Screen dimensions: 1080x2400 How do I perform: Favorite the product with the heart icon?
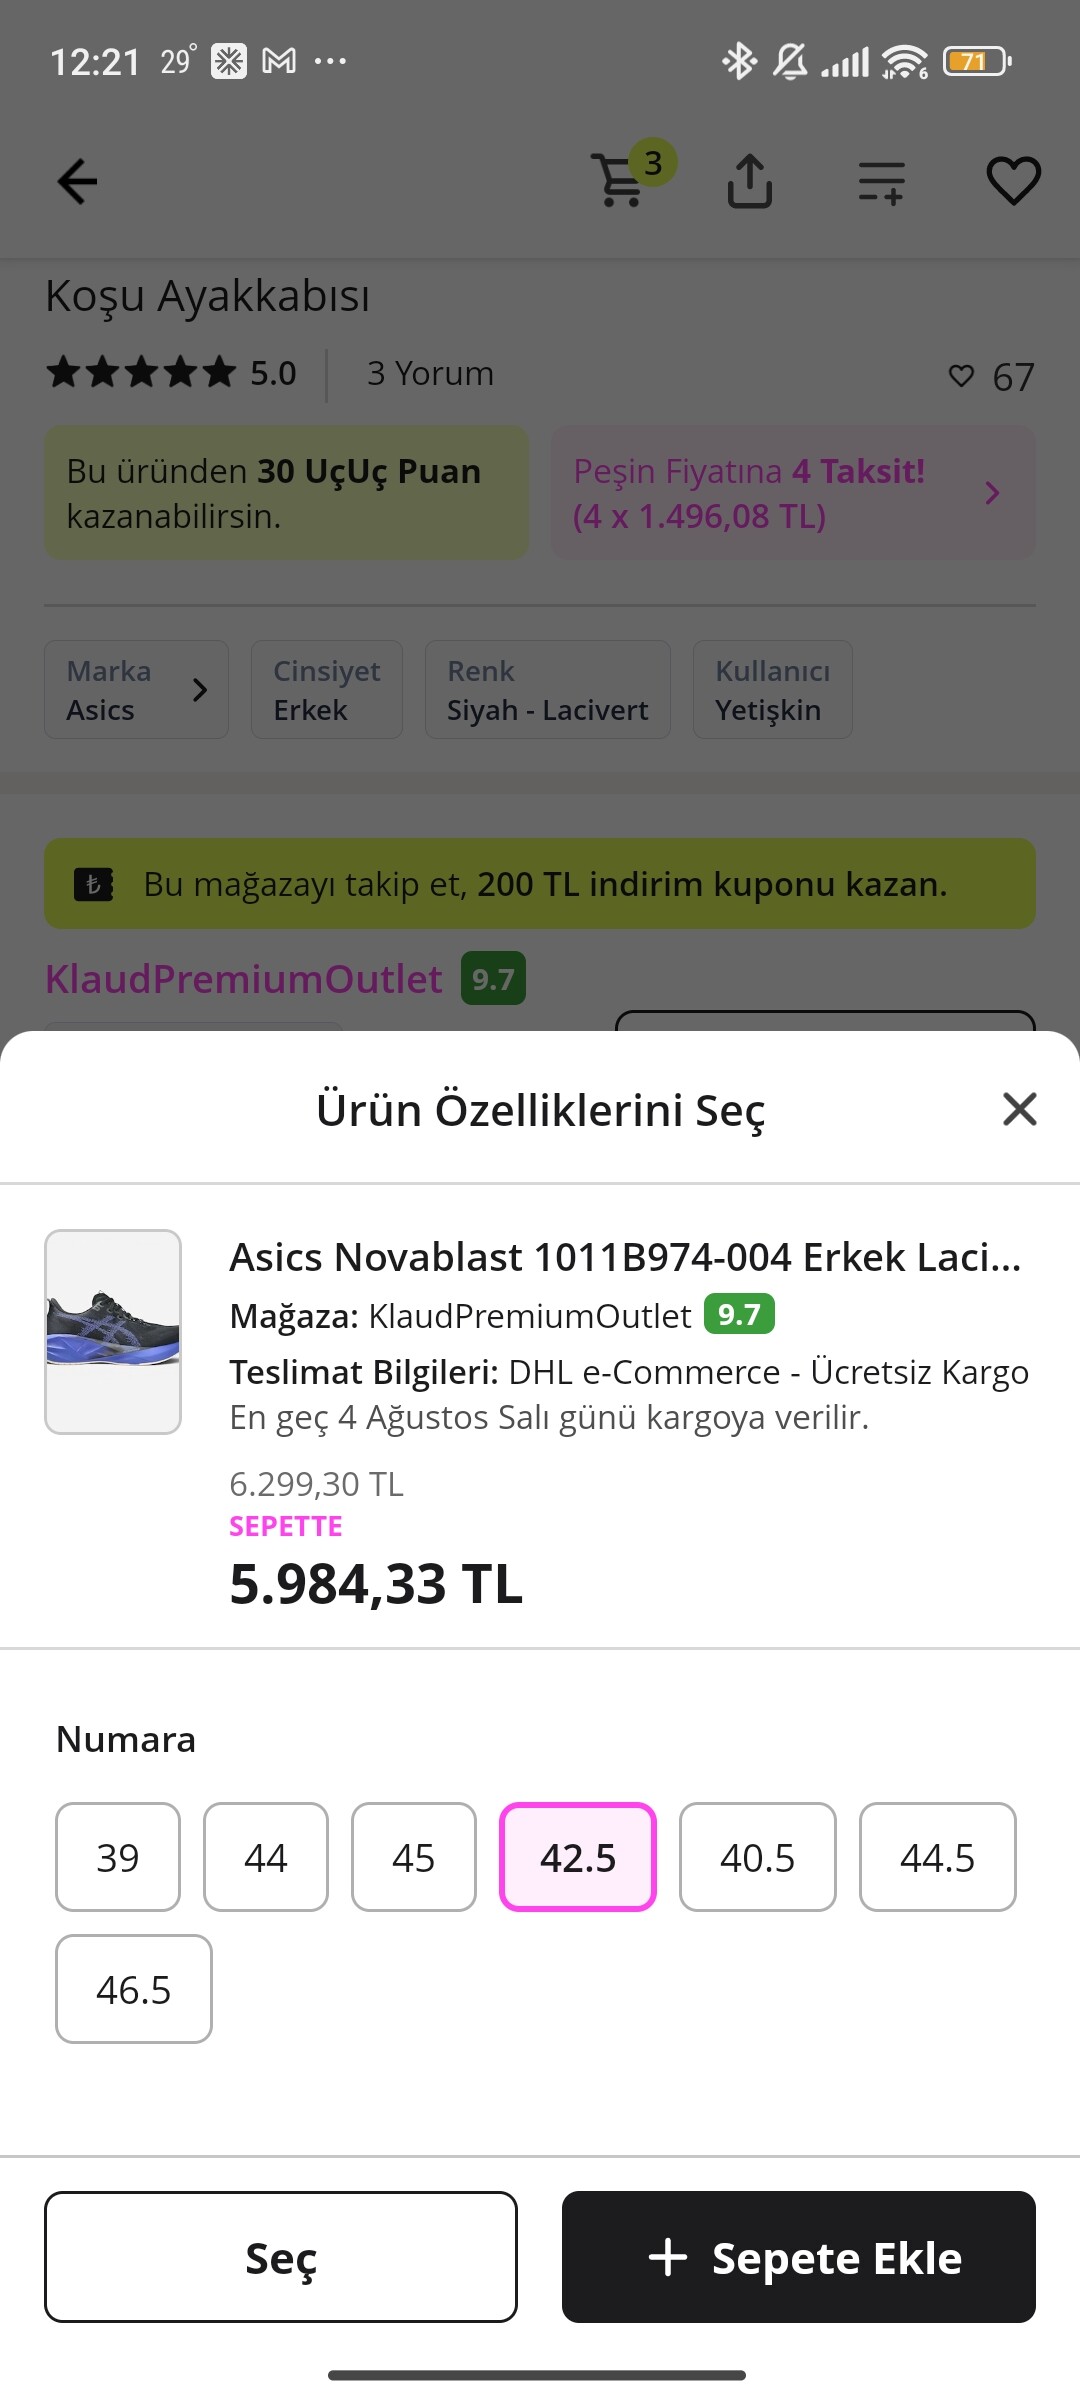click(1014, 181)
